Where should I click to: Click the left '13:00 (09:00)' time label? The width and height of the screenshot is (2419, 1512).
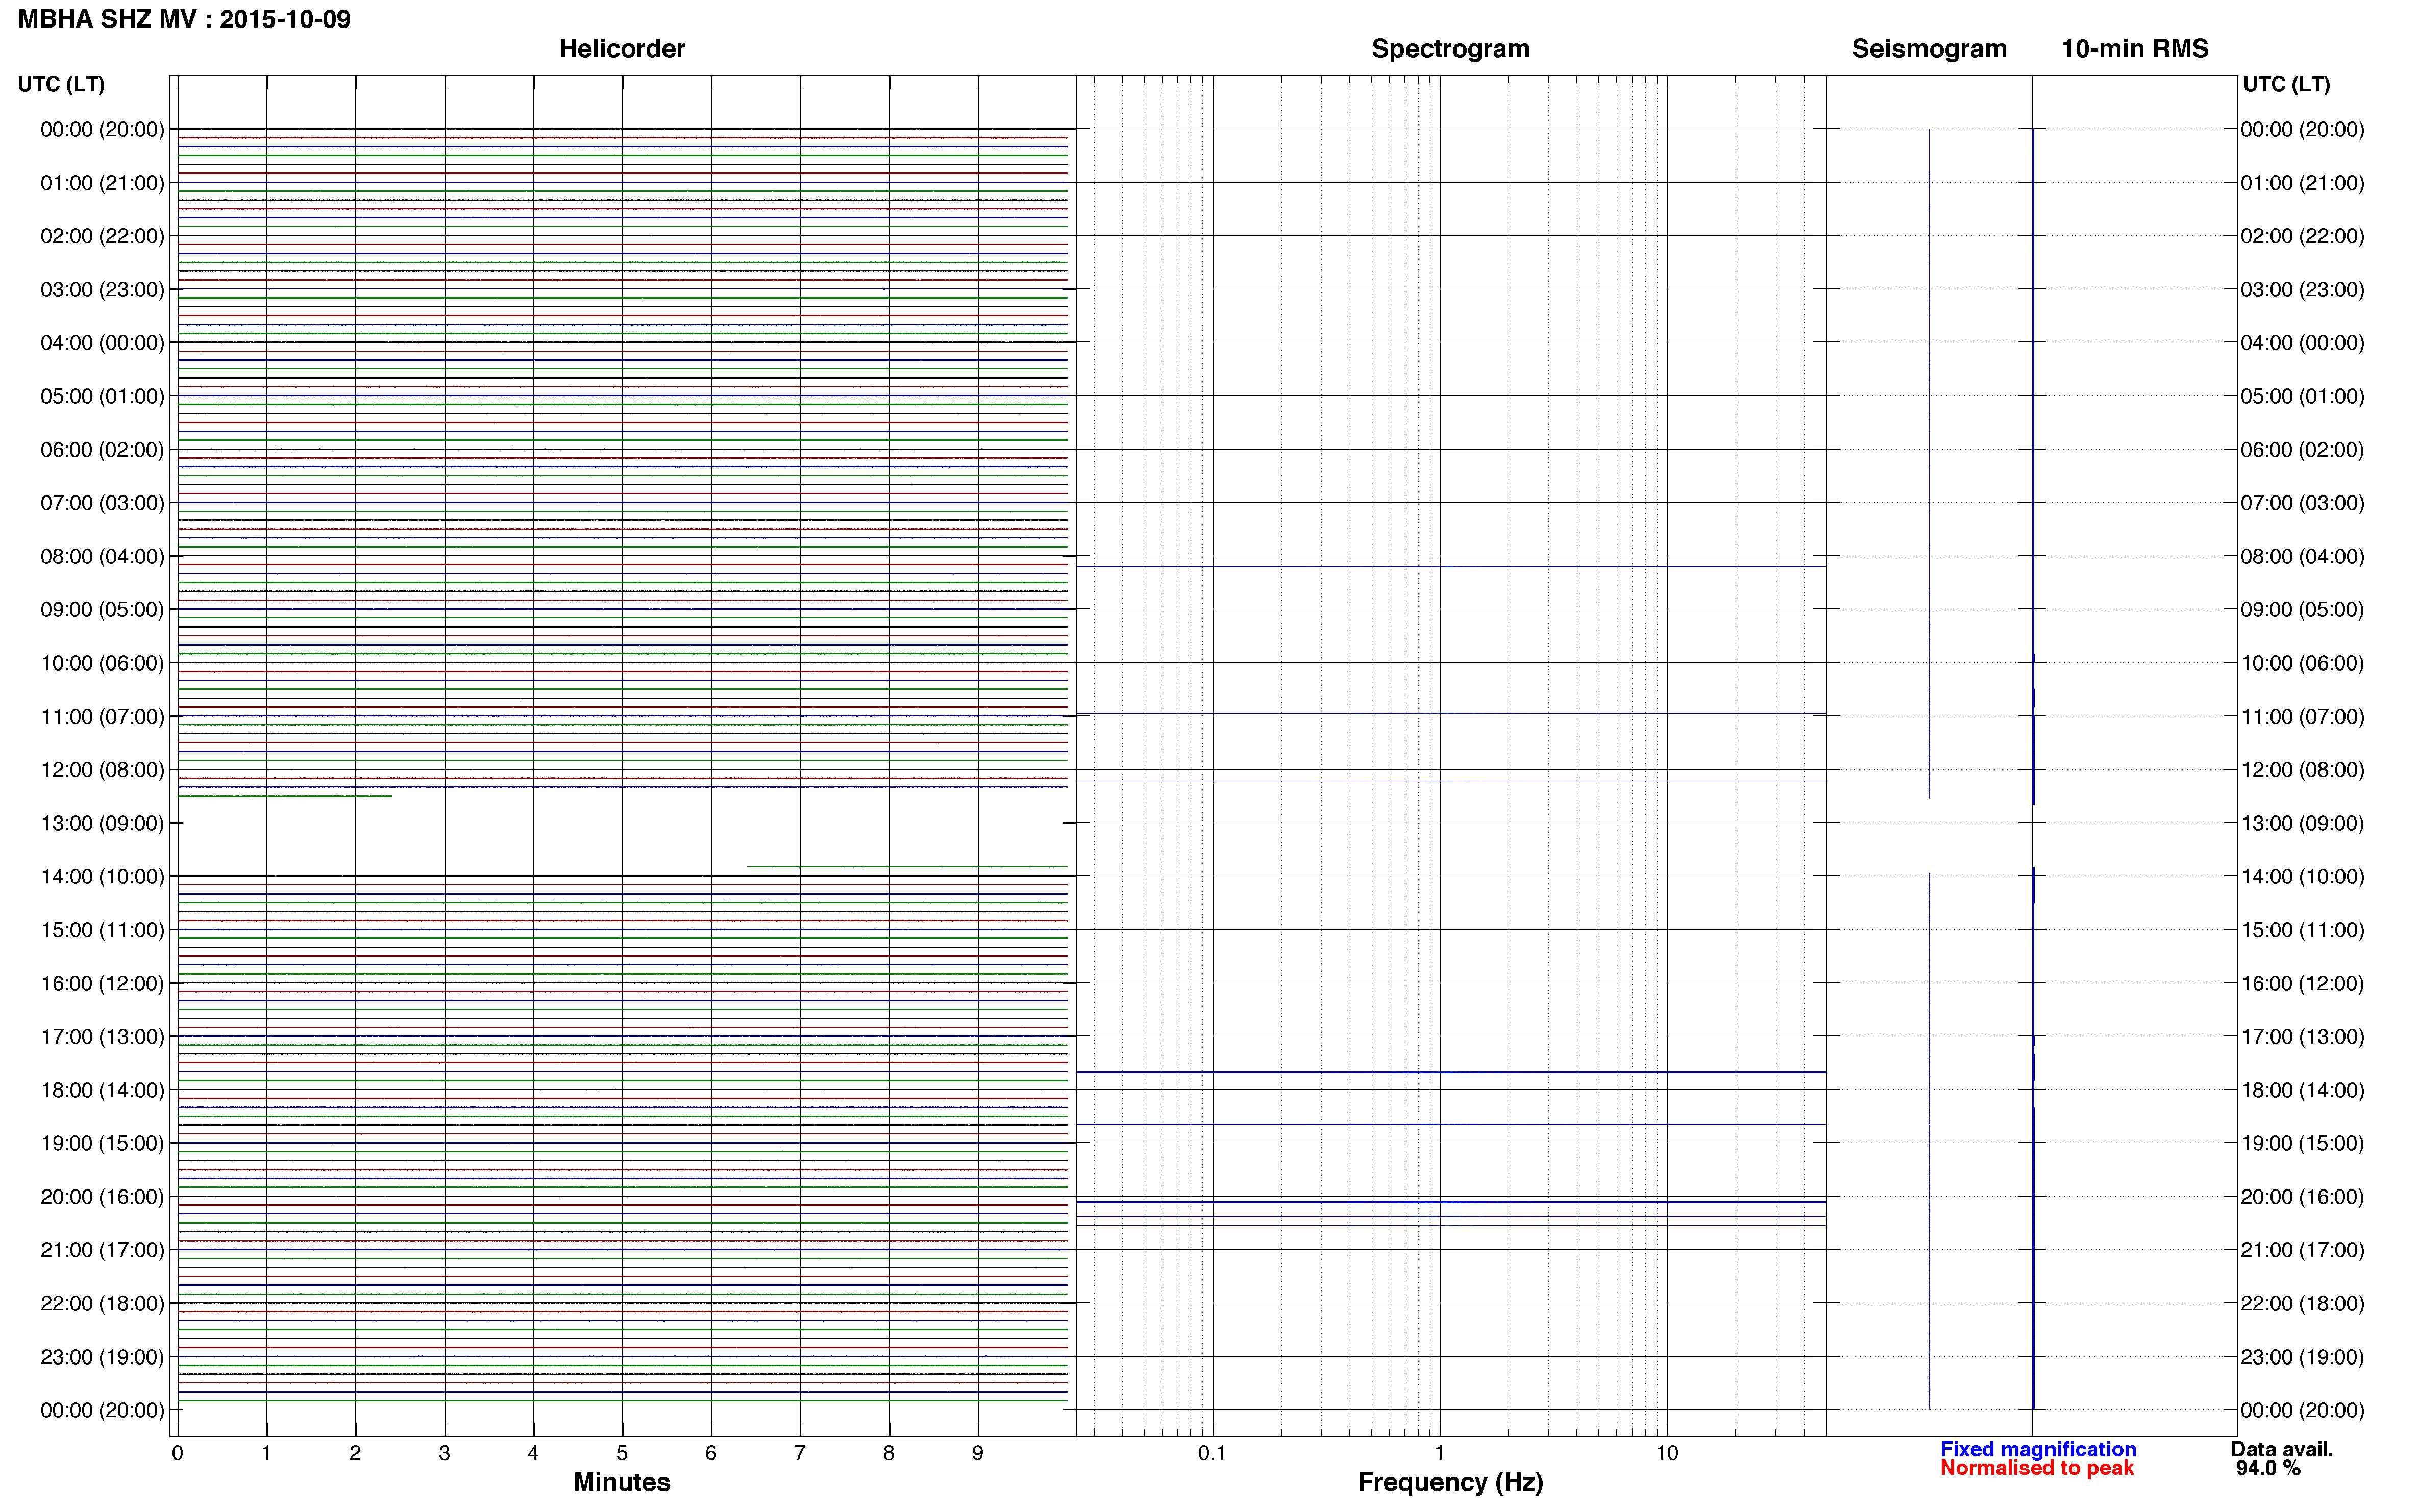pyautogui.click(x=102, y=823)
